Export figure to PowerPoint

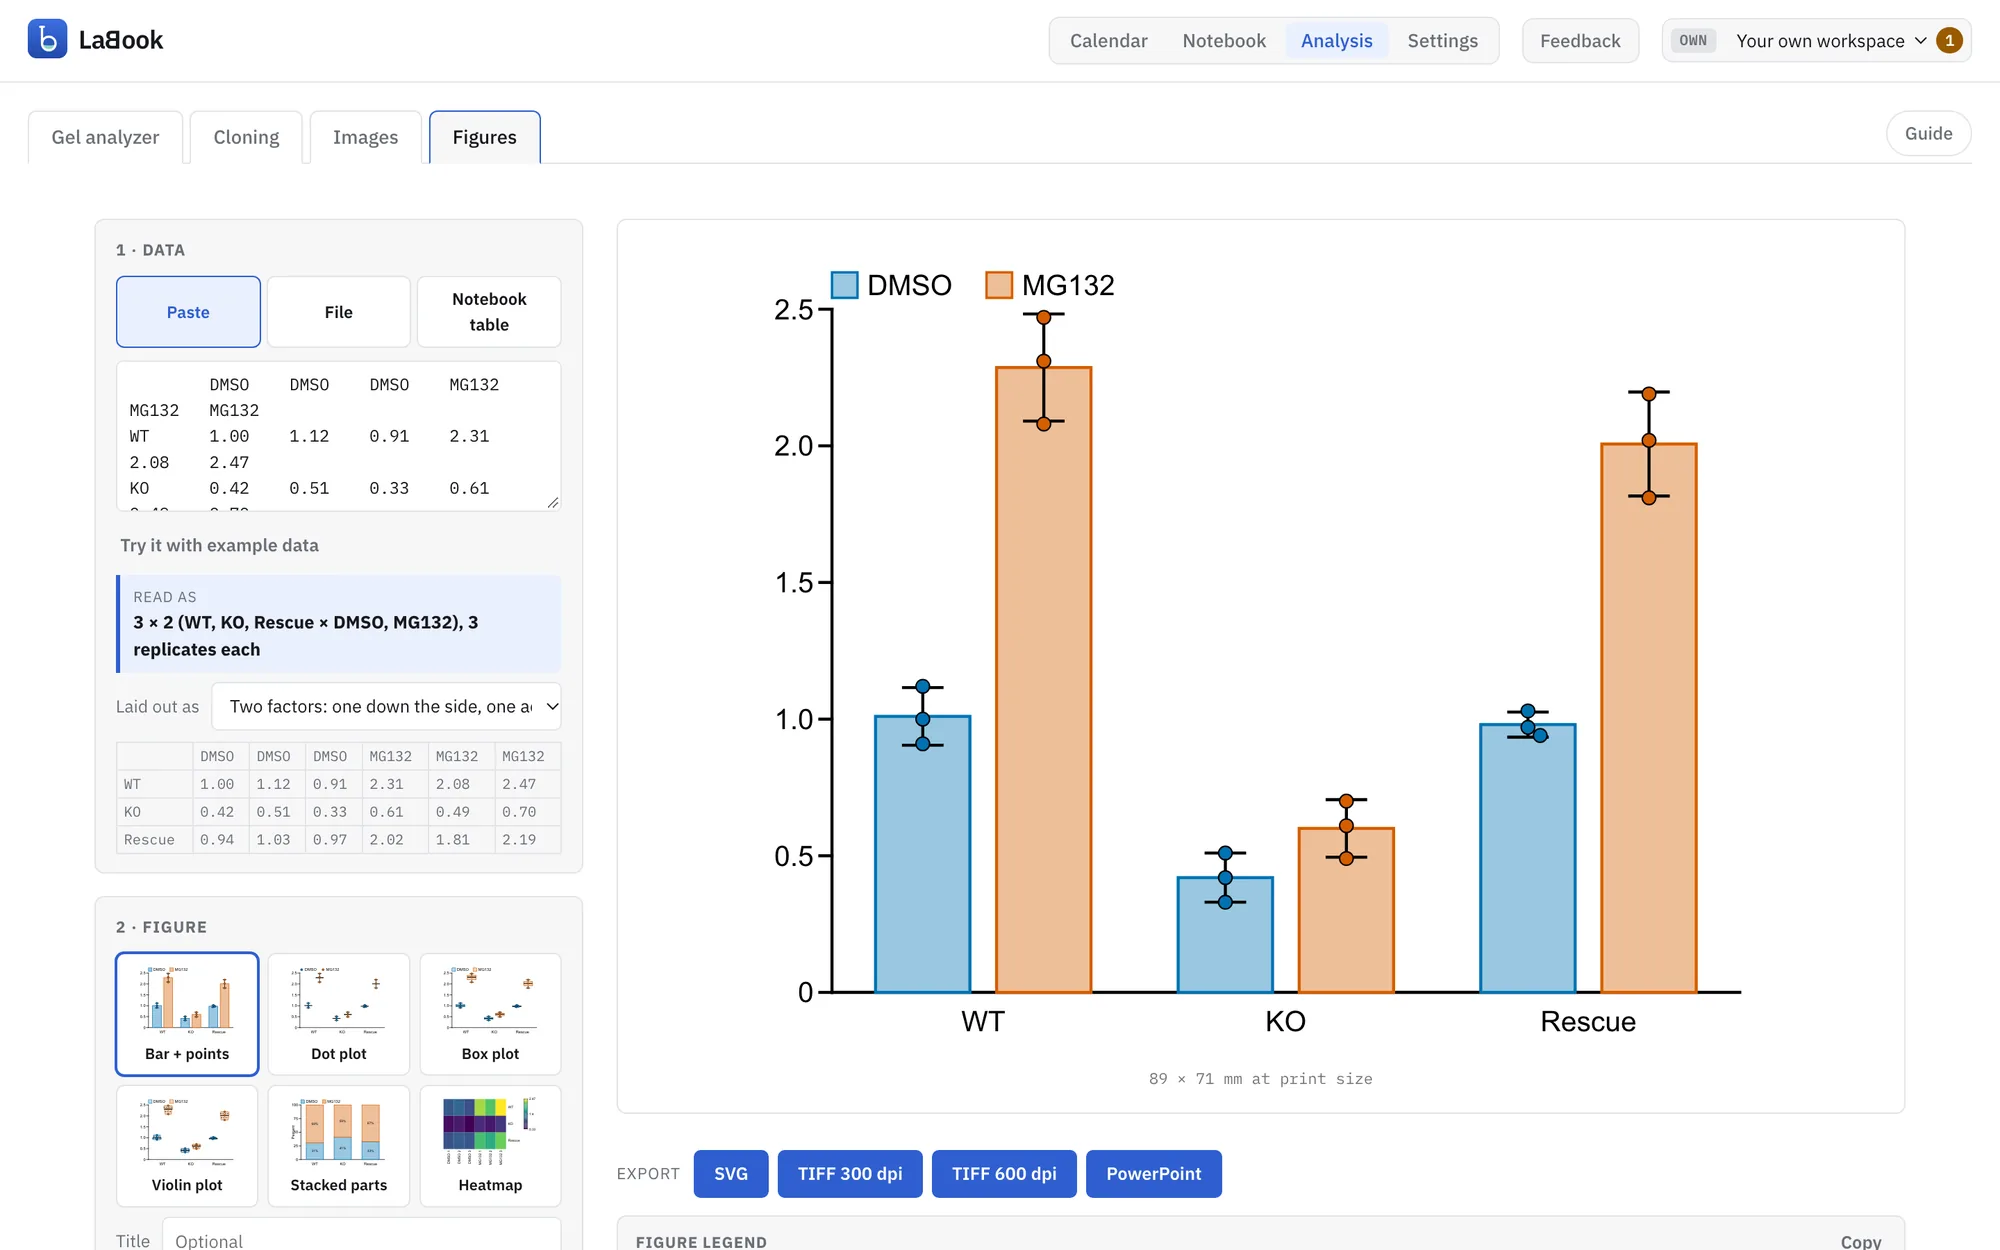point(1154,1174)
